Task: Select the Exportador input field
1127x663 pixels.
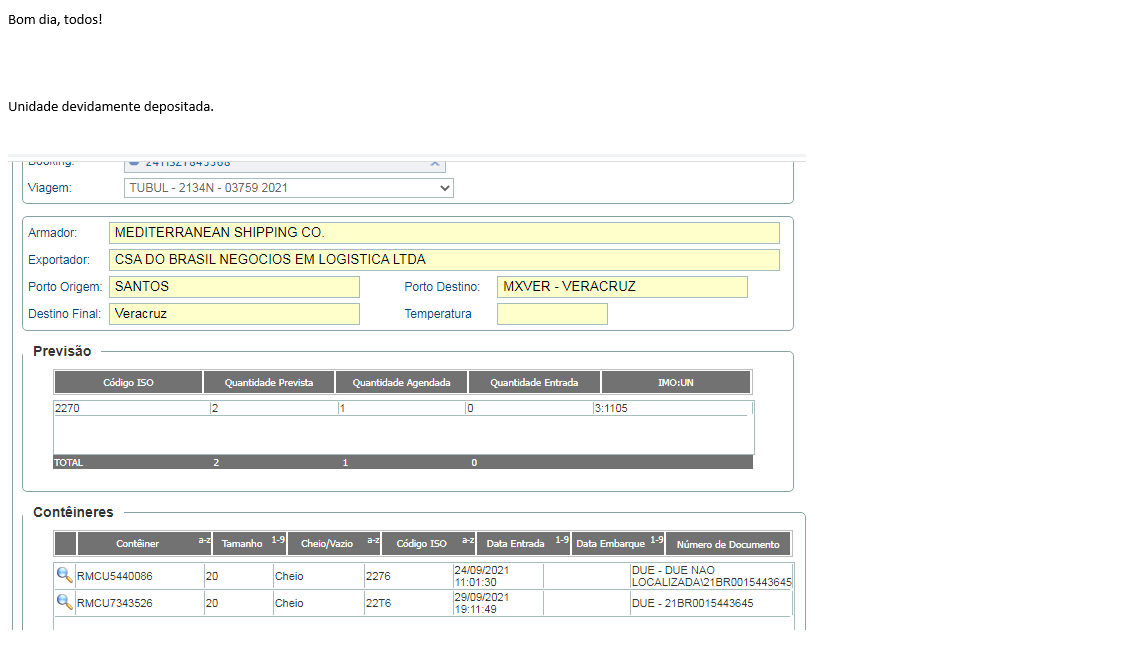Action: click(x=444, y=260)
